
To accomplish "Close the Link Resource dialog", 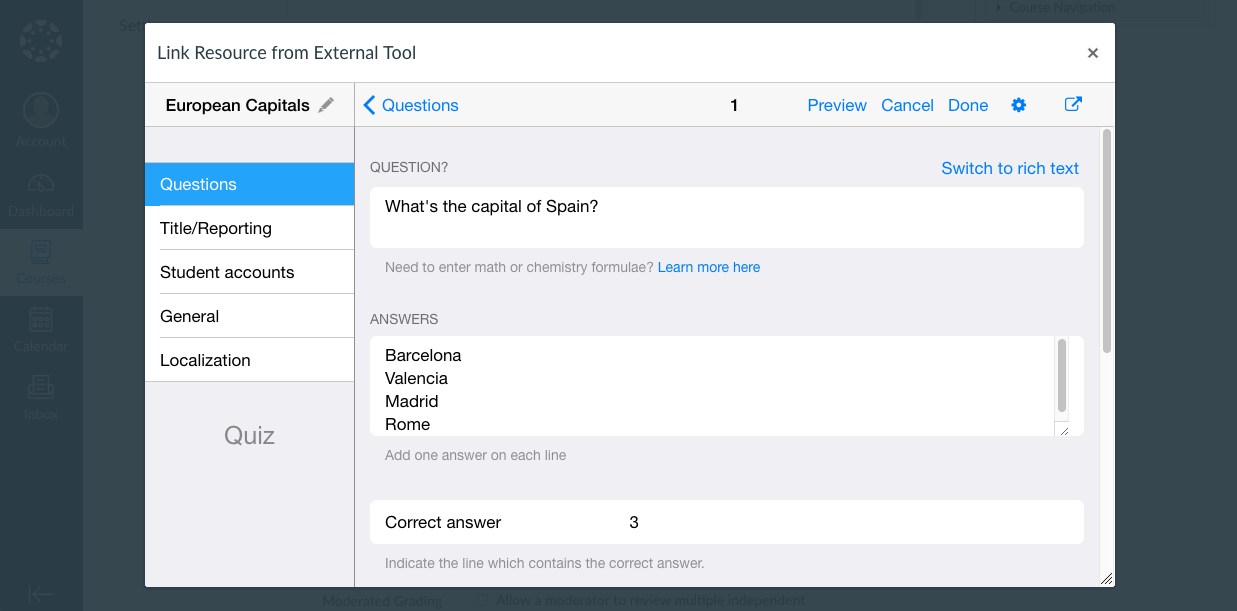I will (x=1092, y=53).
